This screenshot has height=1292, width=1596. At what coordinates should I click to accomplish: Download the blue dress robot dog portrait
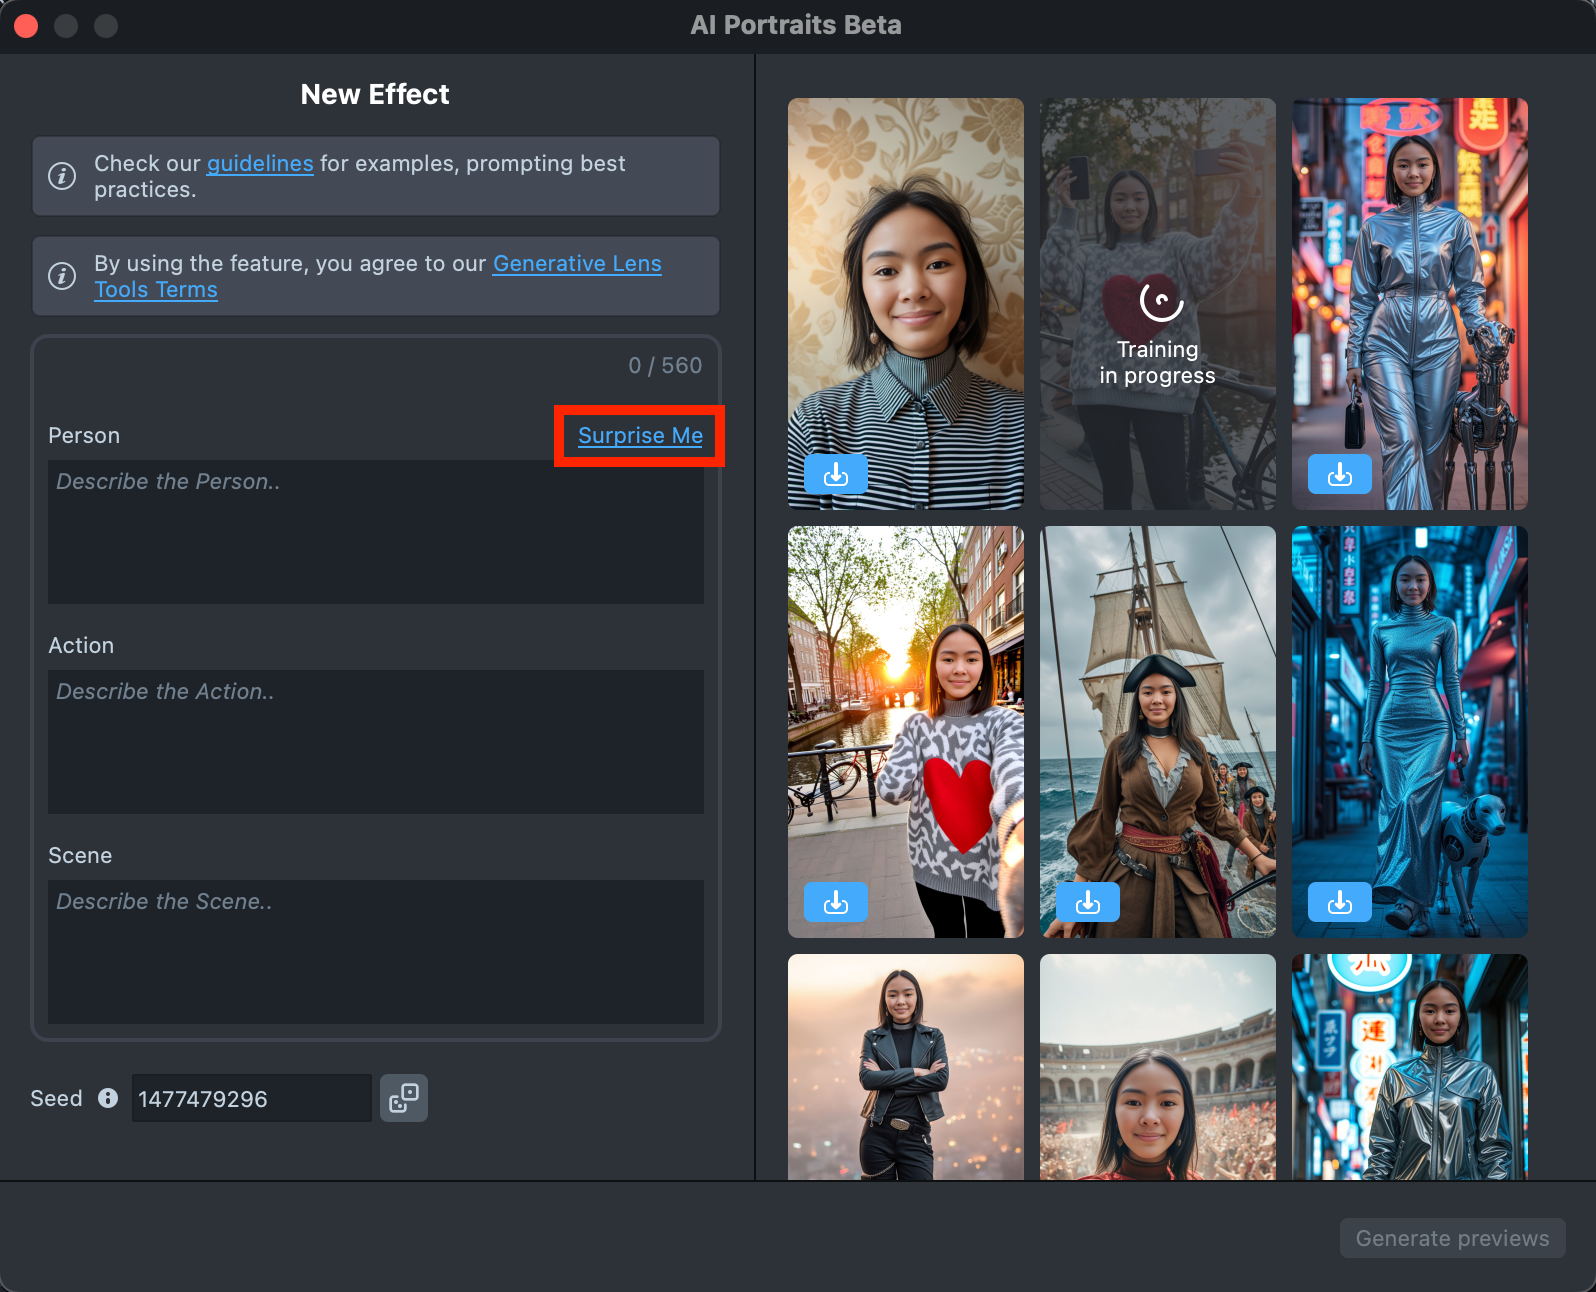pyautogui.click(x=1339, y=902)
